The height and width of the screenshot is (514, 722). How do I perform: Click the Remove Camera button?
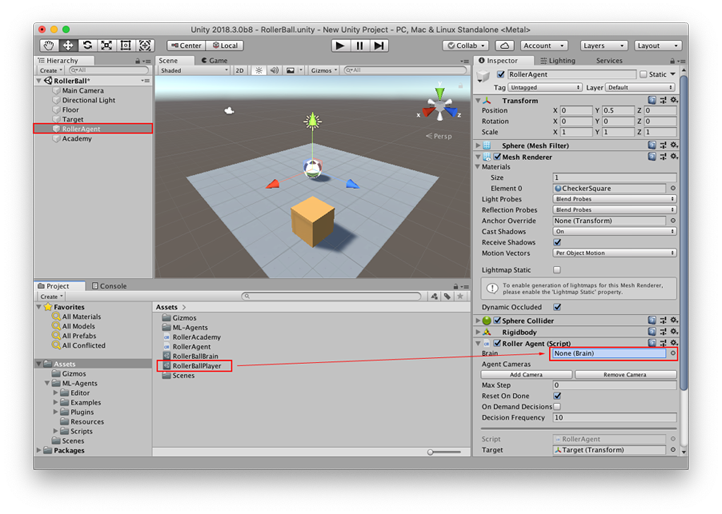click(x=625, y=374)
